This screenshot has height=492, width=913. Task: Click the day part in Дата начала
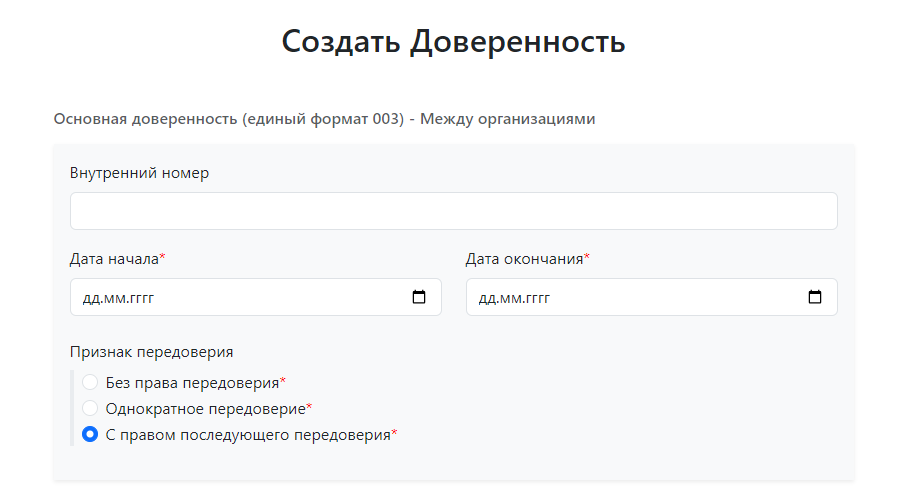92,298
